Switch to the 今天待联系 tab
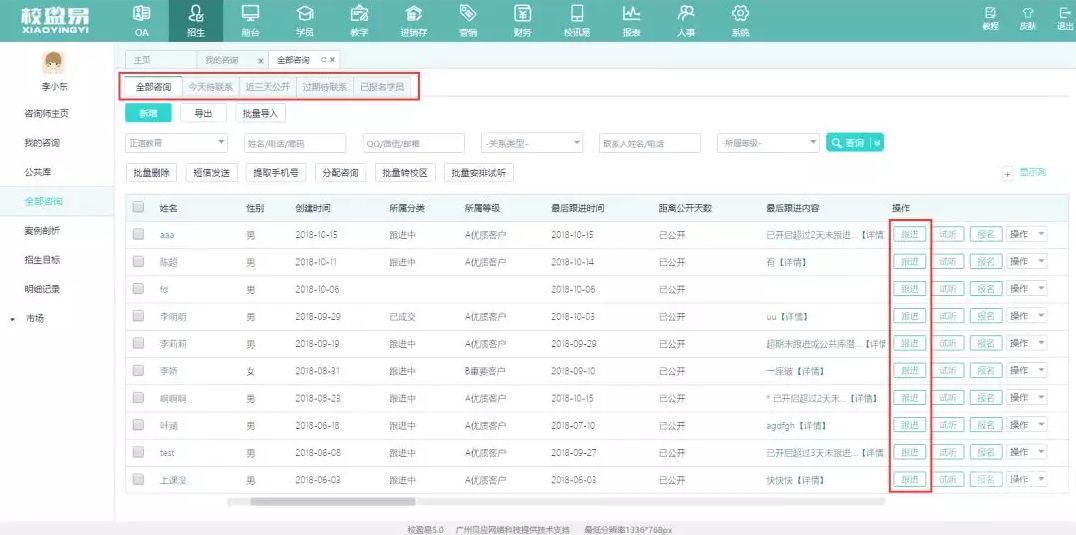Viewport: 1076px width, 535px height. (211, 87)
